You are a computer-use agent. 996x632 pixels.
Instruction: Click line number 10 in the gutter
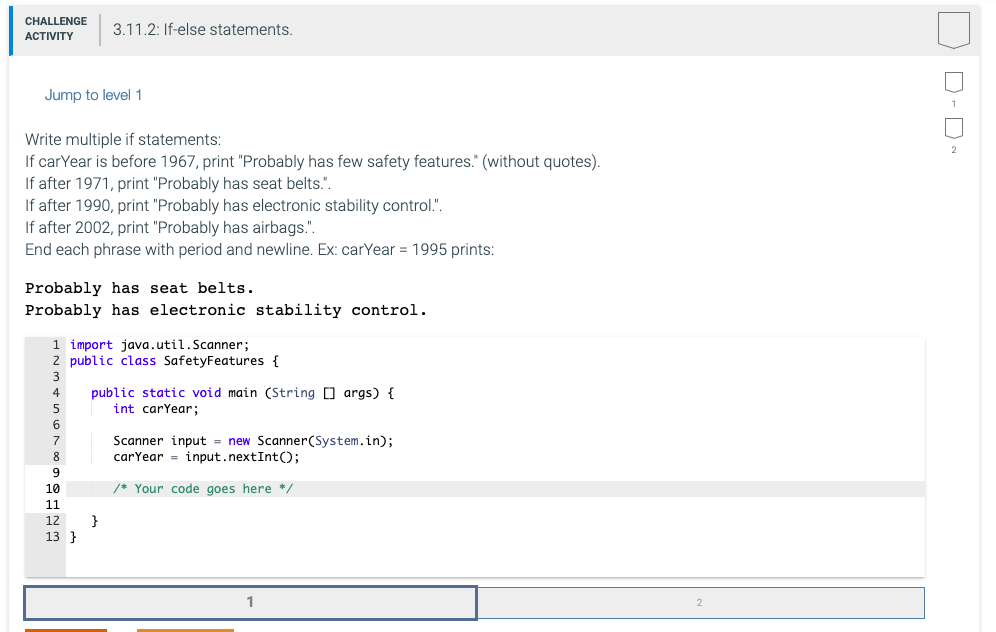53,488
